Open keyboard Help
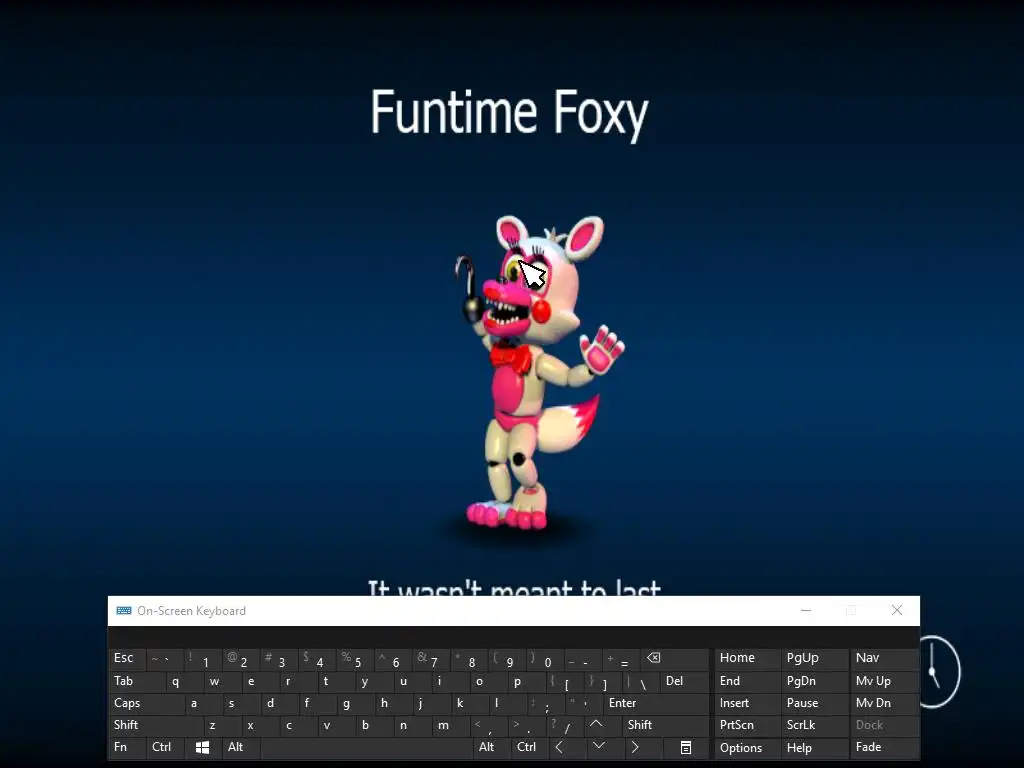Image resolution: width=1024 pixels, height=768 pixels. [814, 747]
